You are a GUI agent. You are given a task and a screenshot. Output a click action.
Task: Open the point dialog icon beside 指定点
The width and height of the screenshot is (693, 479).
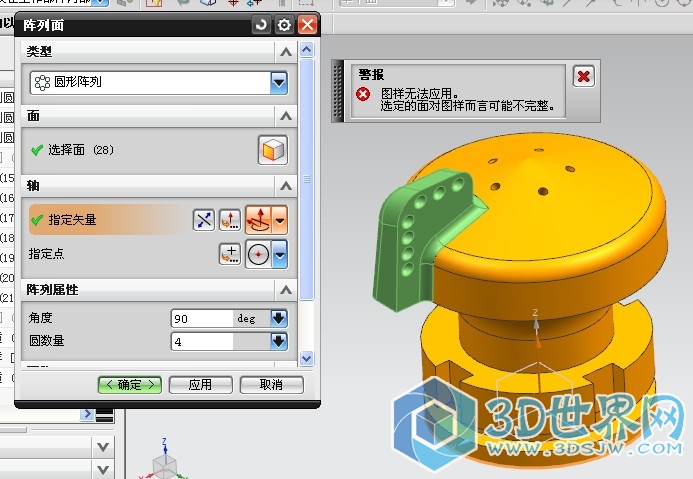point(230,254)
